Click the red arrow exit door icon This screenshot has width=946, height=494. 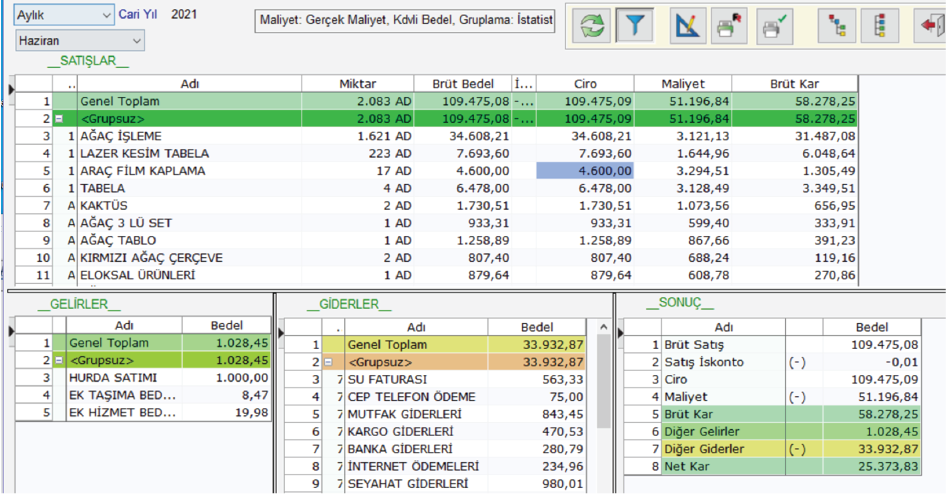[928, 28]
